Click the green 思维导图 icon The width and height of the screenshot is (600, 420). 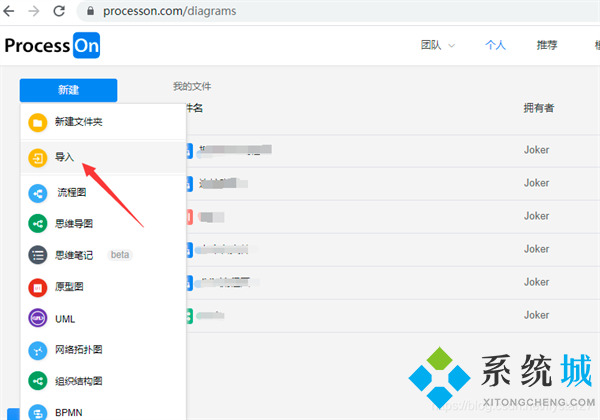pos(38,224)
